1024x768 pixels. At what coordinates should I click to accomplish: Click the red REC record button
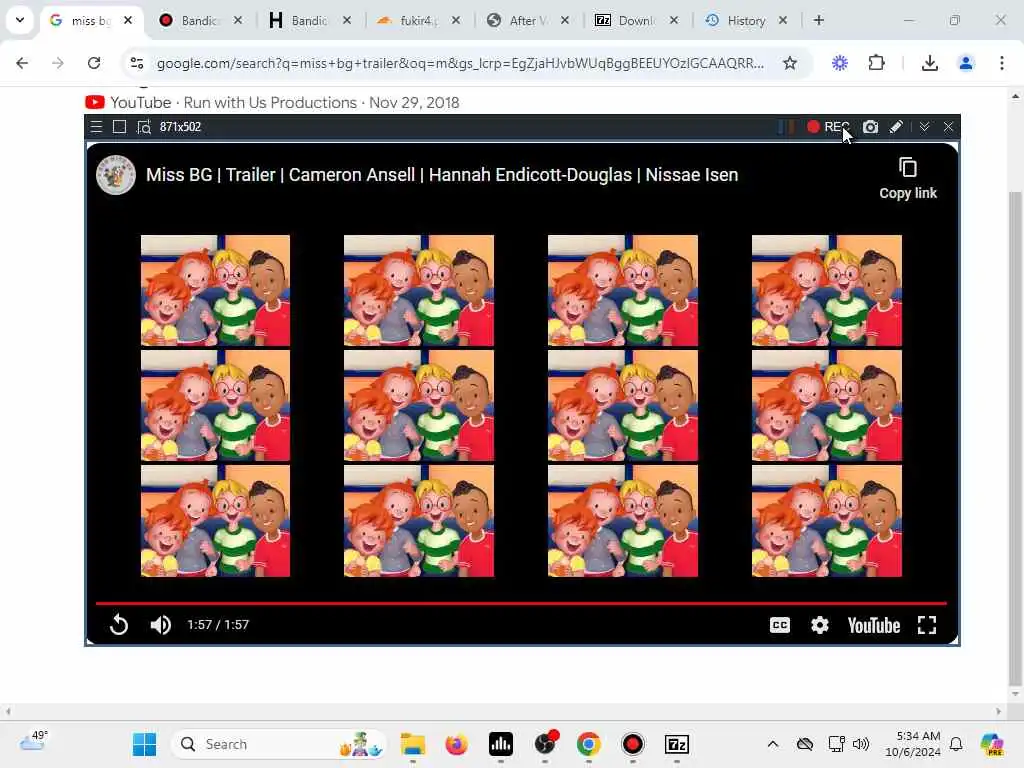coord(827,127)
